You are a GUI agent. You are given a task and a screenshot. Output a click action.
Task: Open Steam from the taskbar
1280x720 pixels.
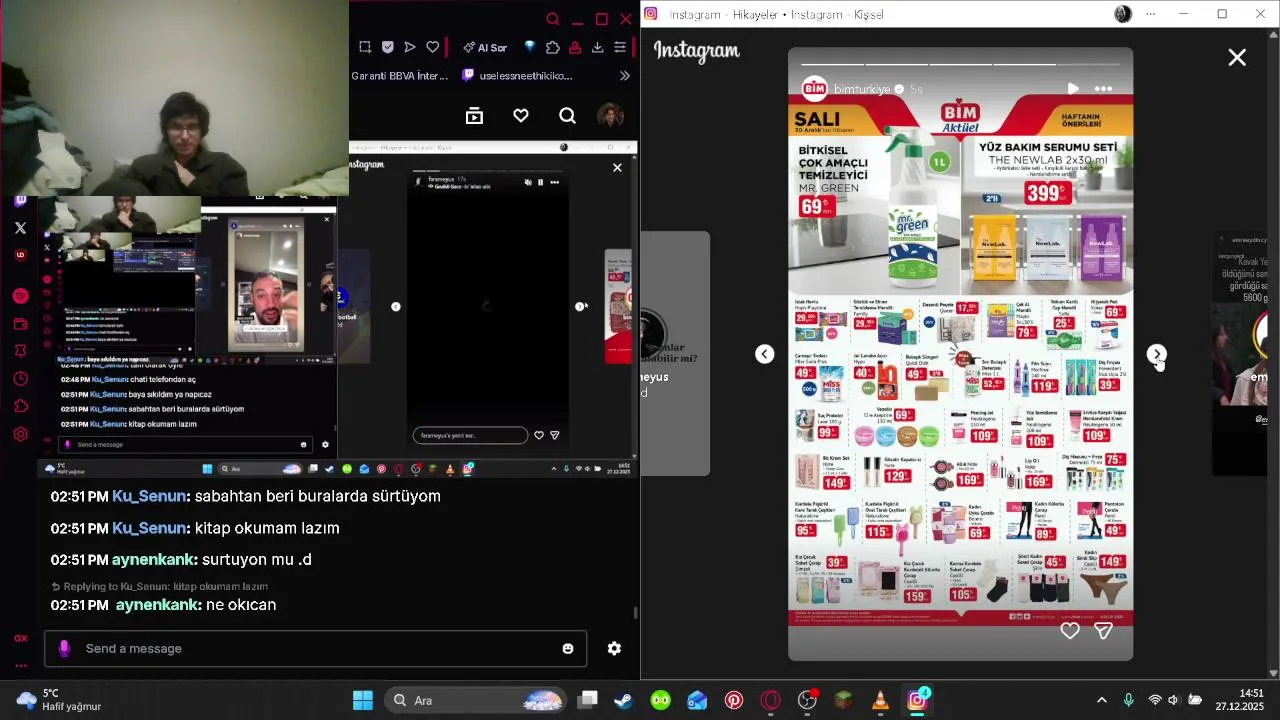623,700
